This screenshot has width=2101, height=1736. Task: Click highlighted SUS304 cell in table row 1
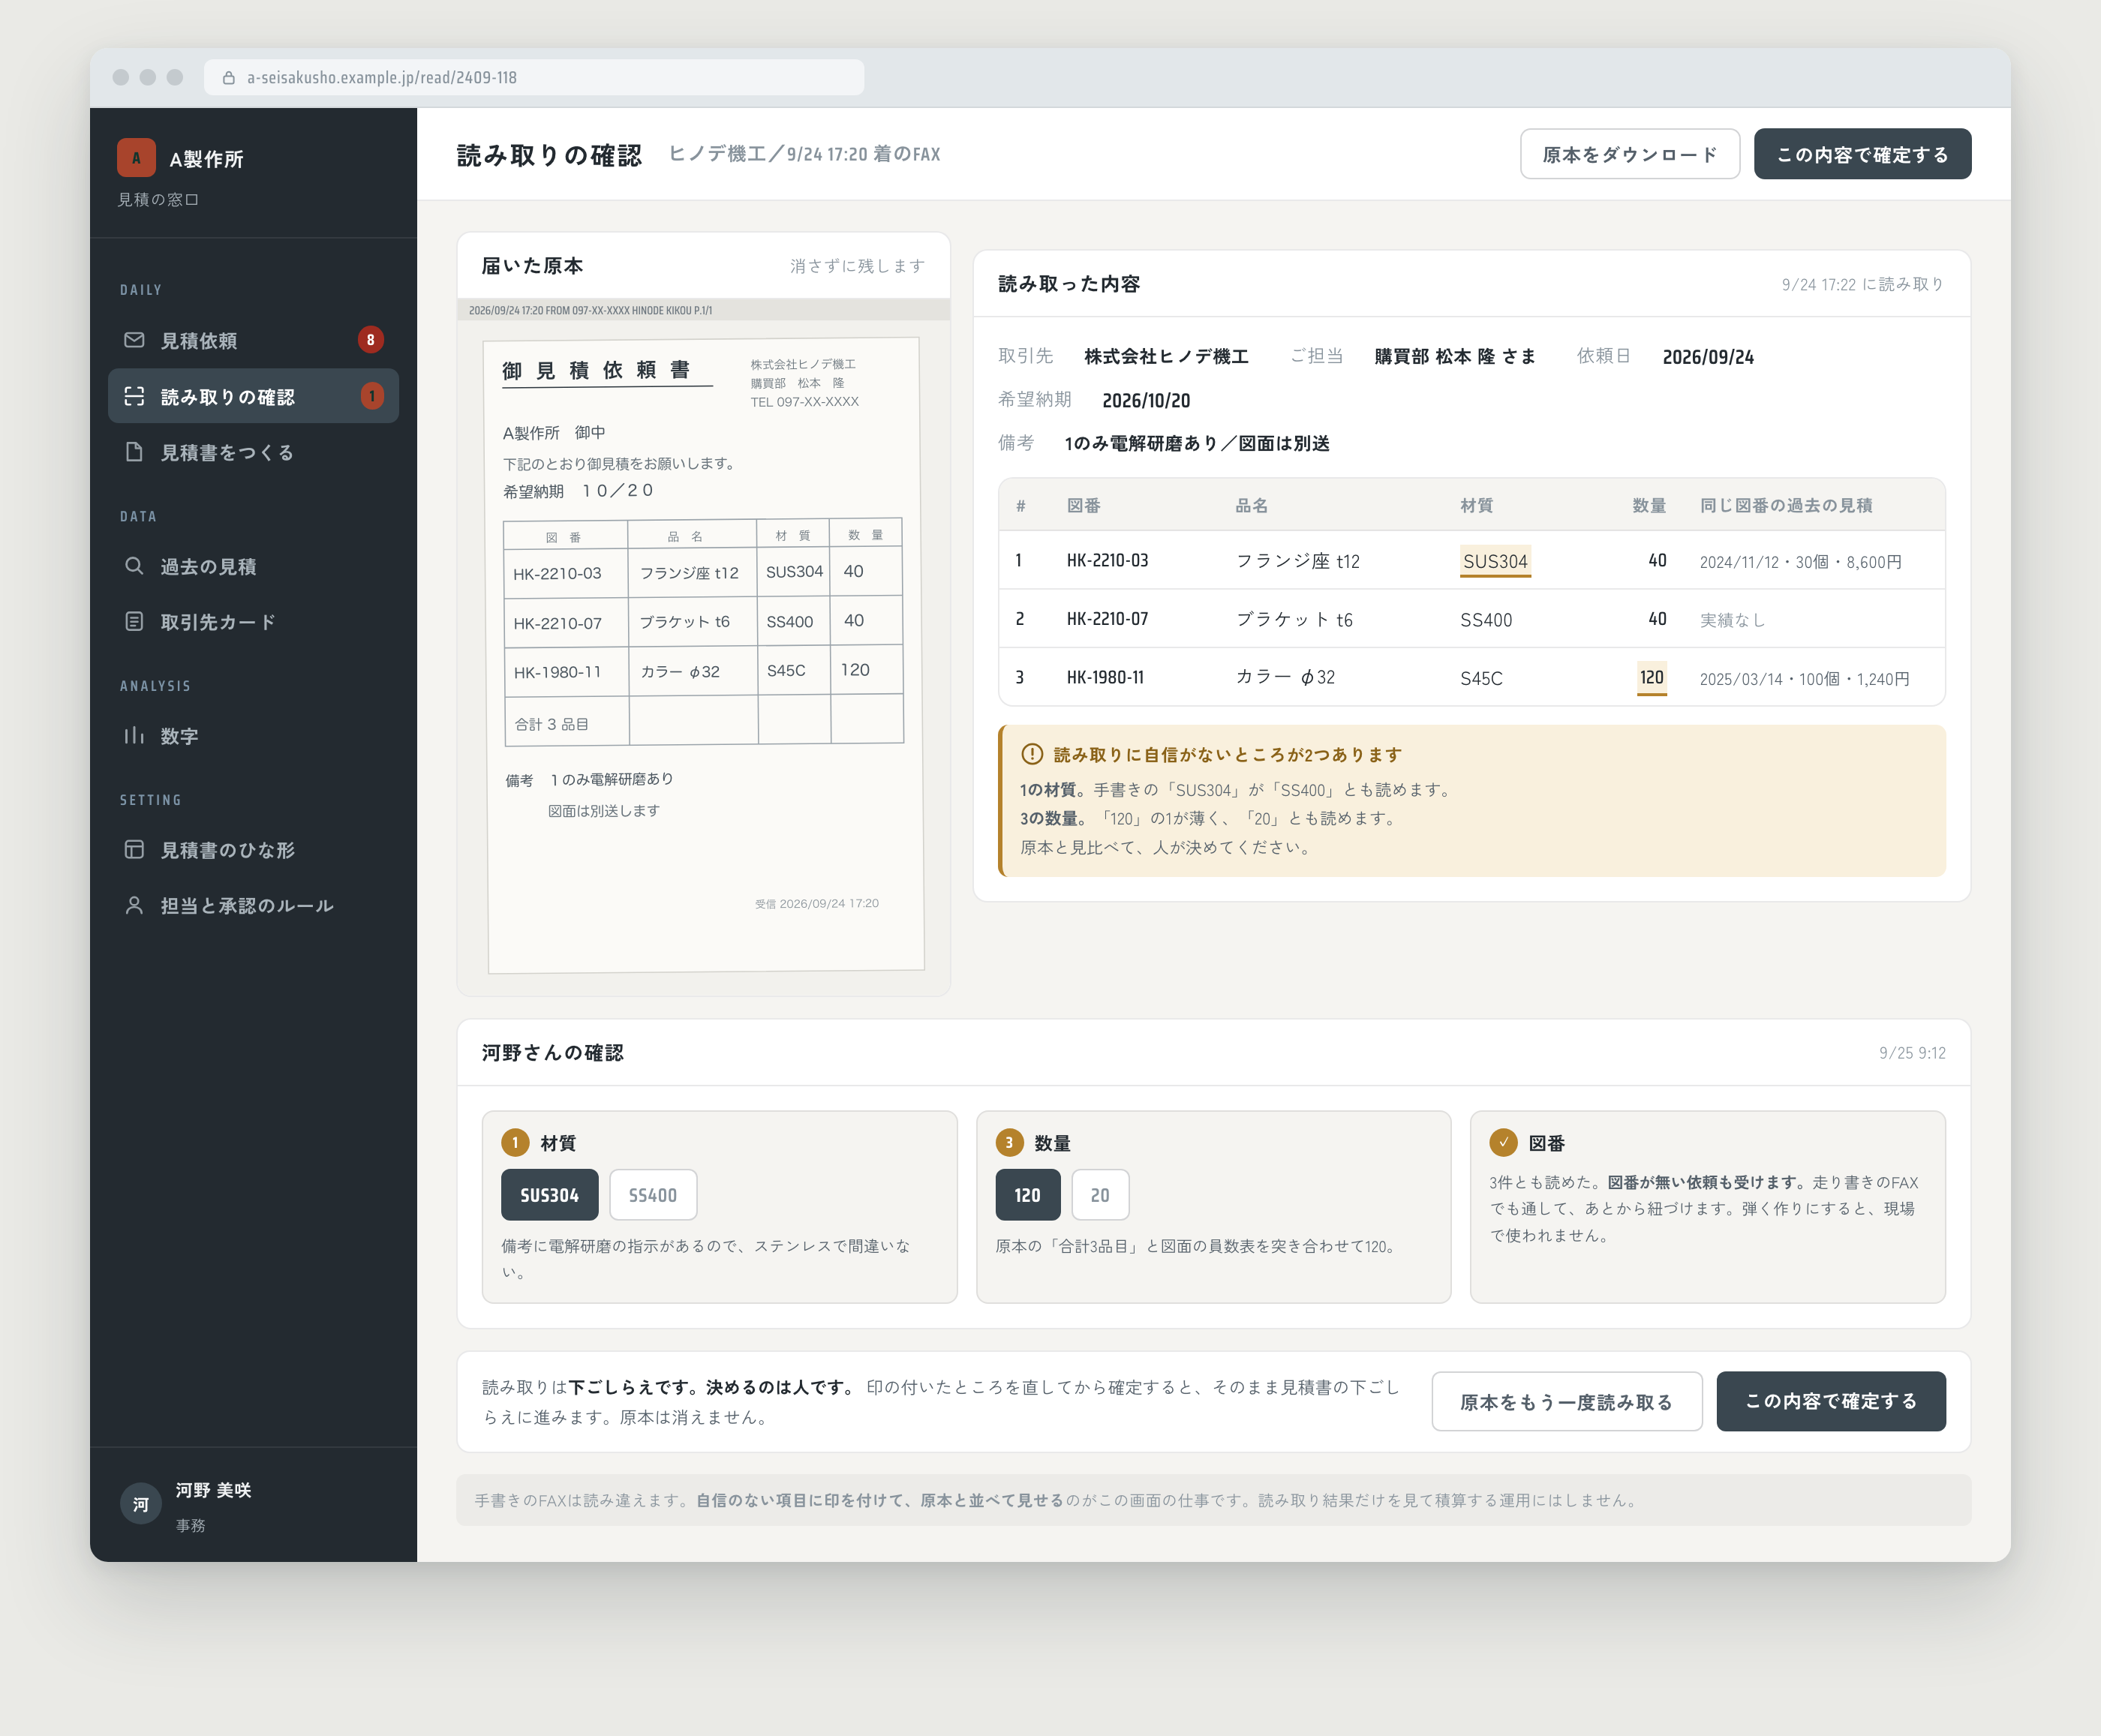(x=1495, y=561)
